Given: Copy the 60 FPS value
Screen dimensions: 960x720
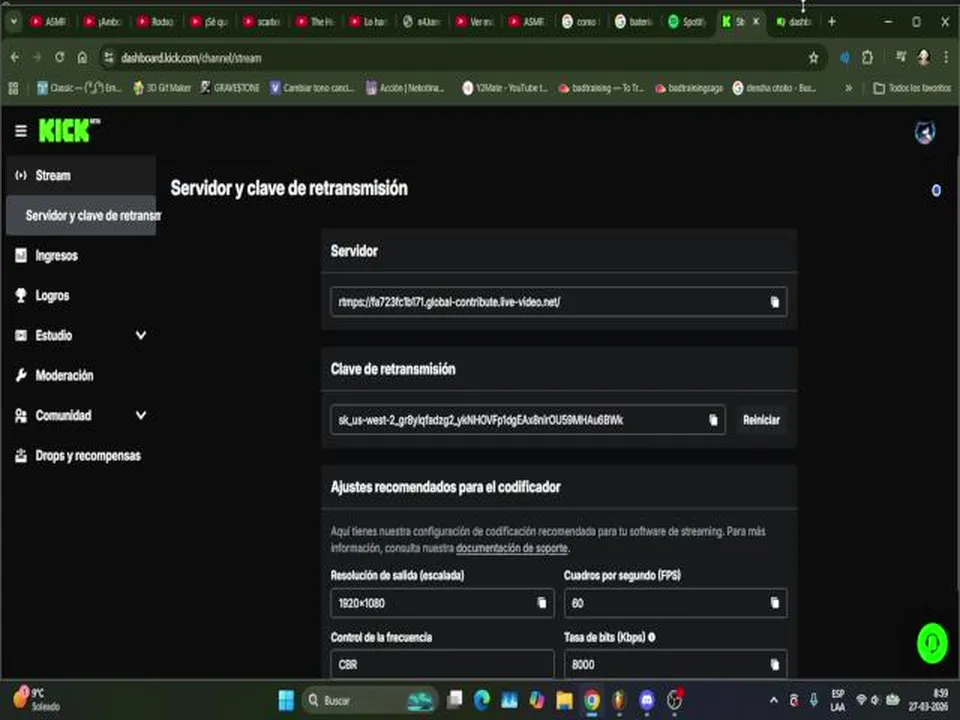Looking at the screenshot, I should (x=774, y=603).
